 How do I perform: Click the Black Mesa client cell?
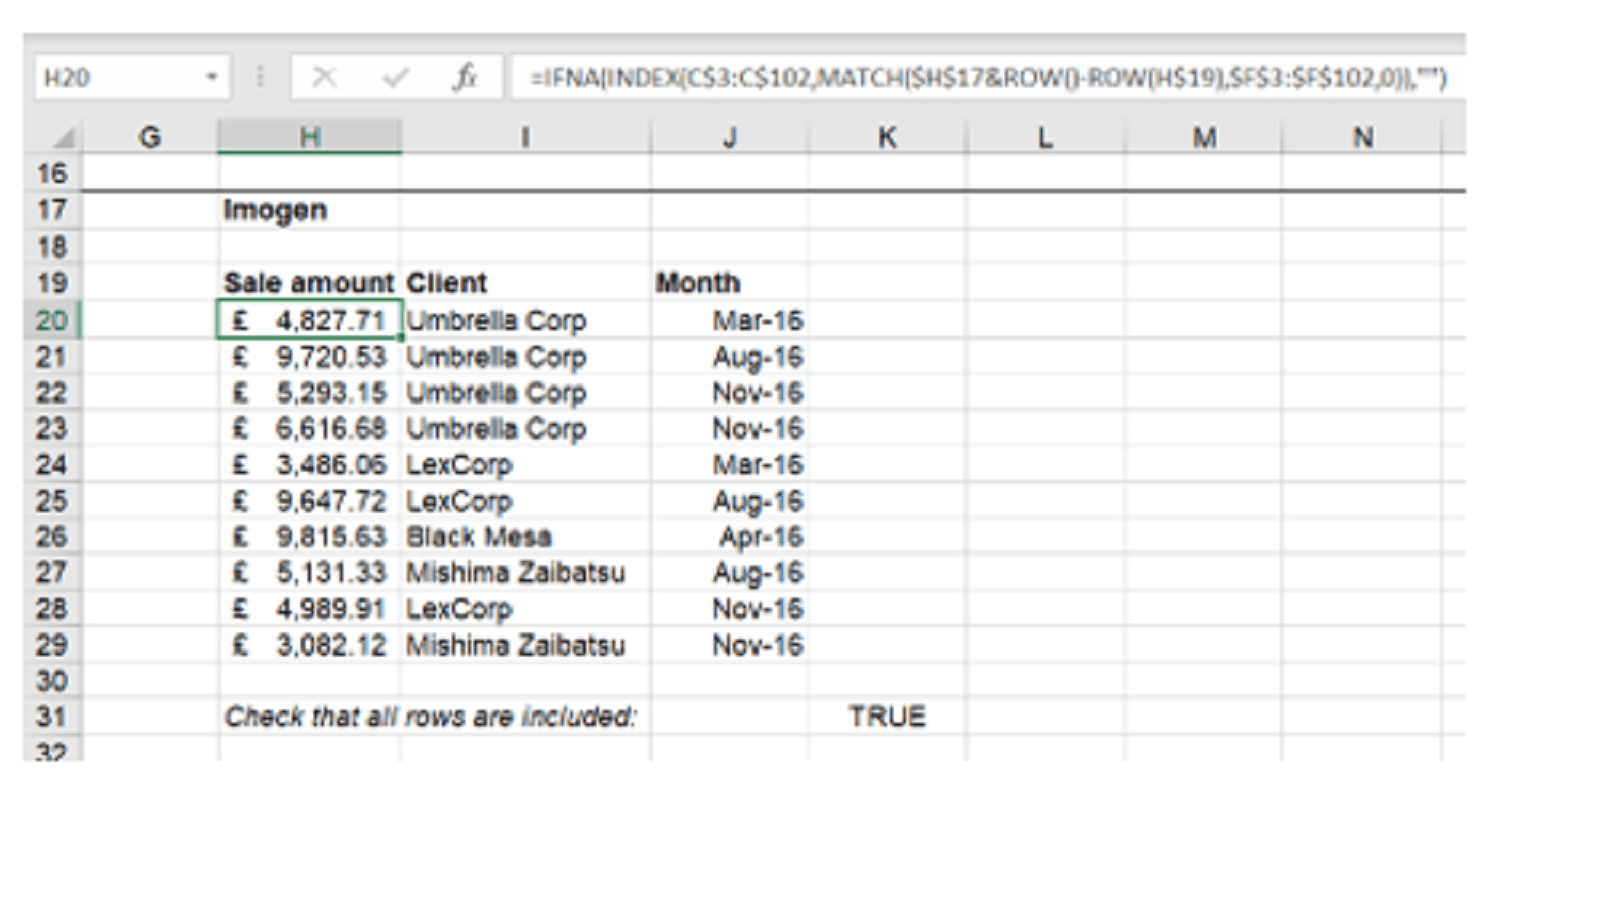tap(479, 537)
